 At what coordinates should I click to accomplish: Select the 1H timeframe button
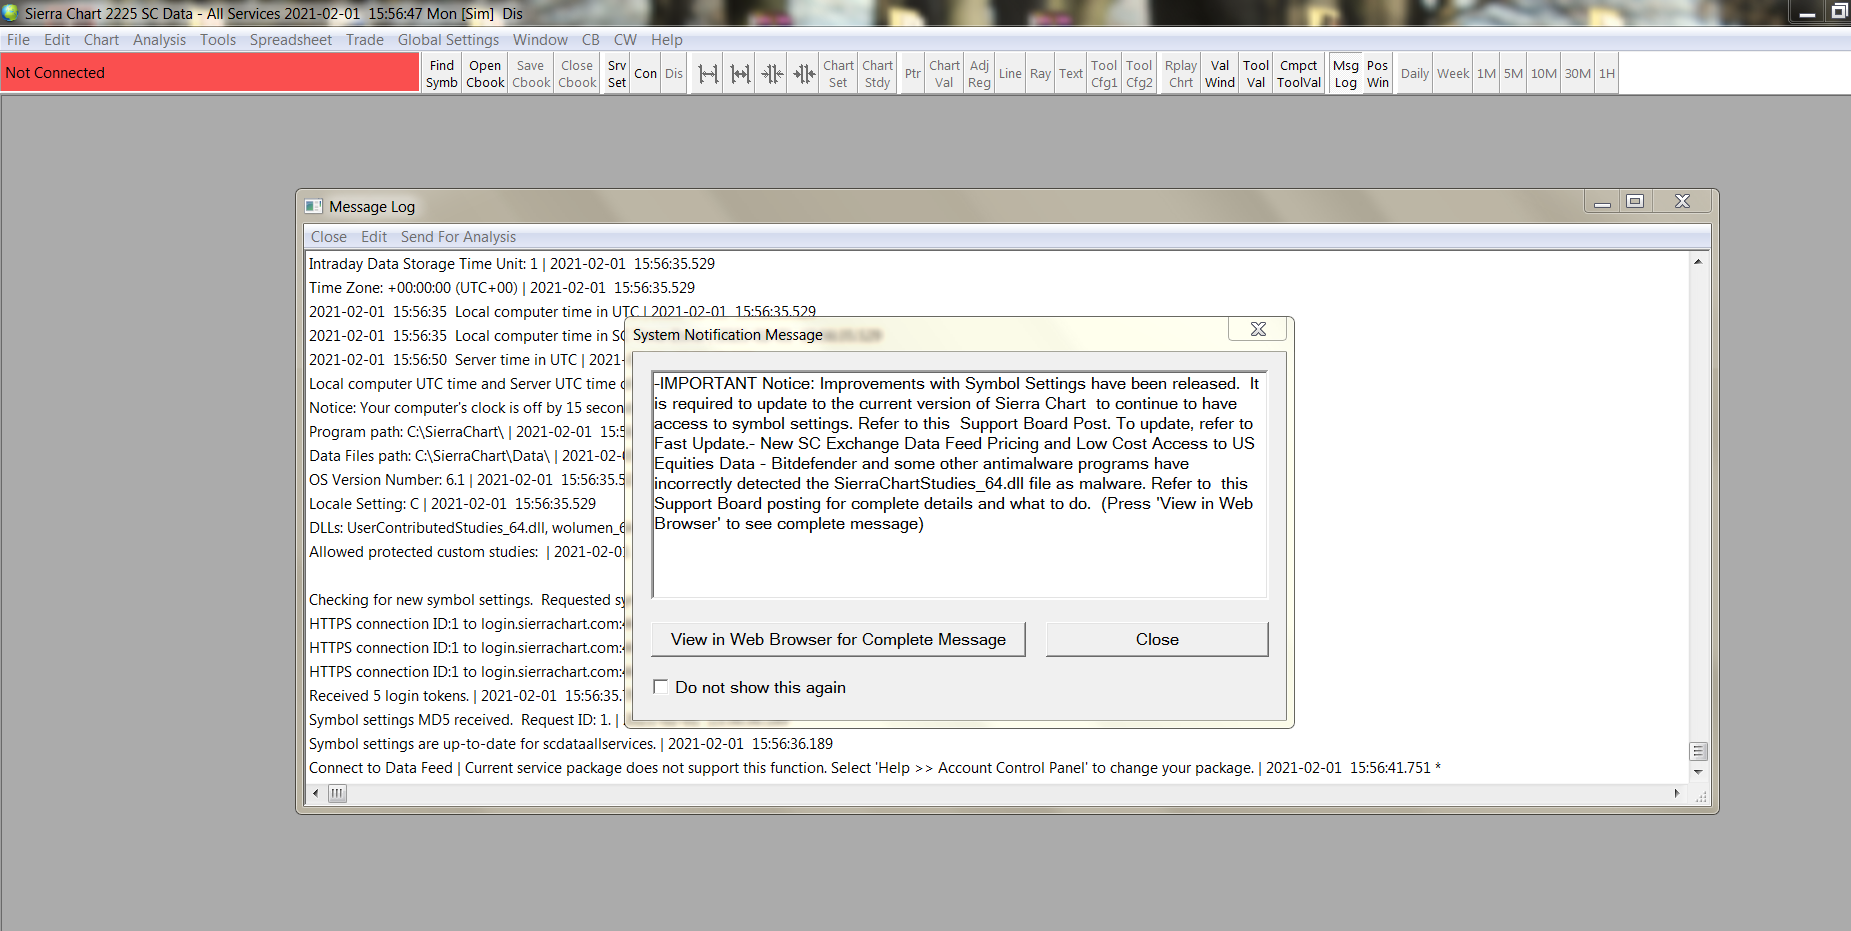1607,74
